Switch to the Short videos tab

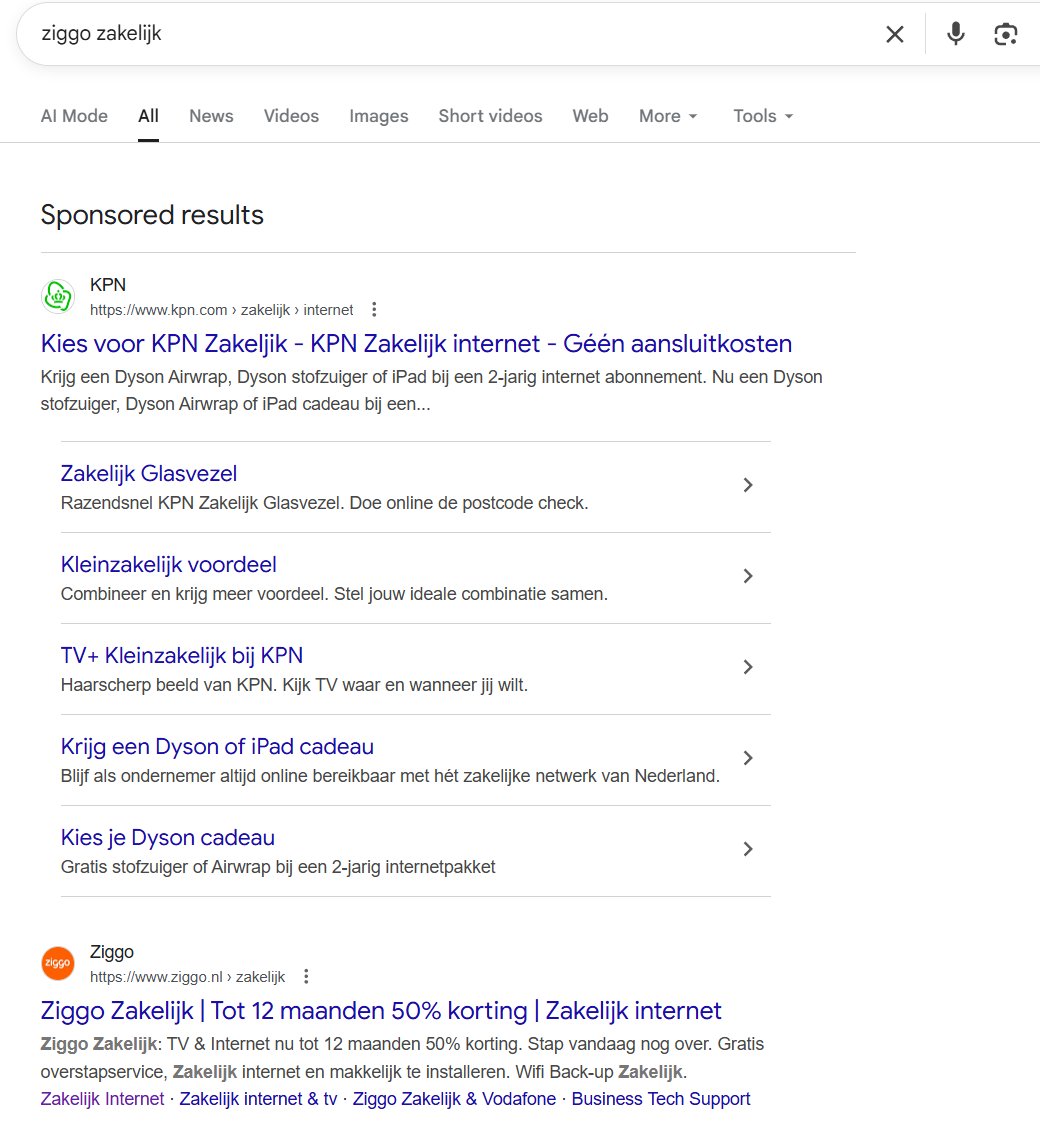tap(490, 116)
